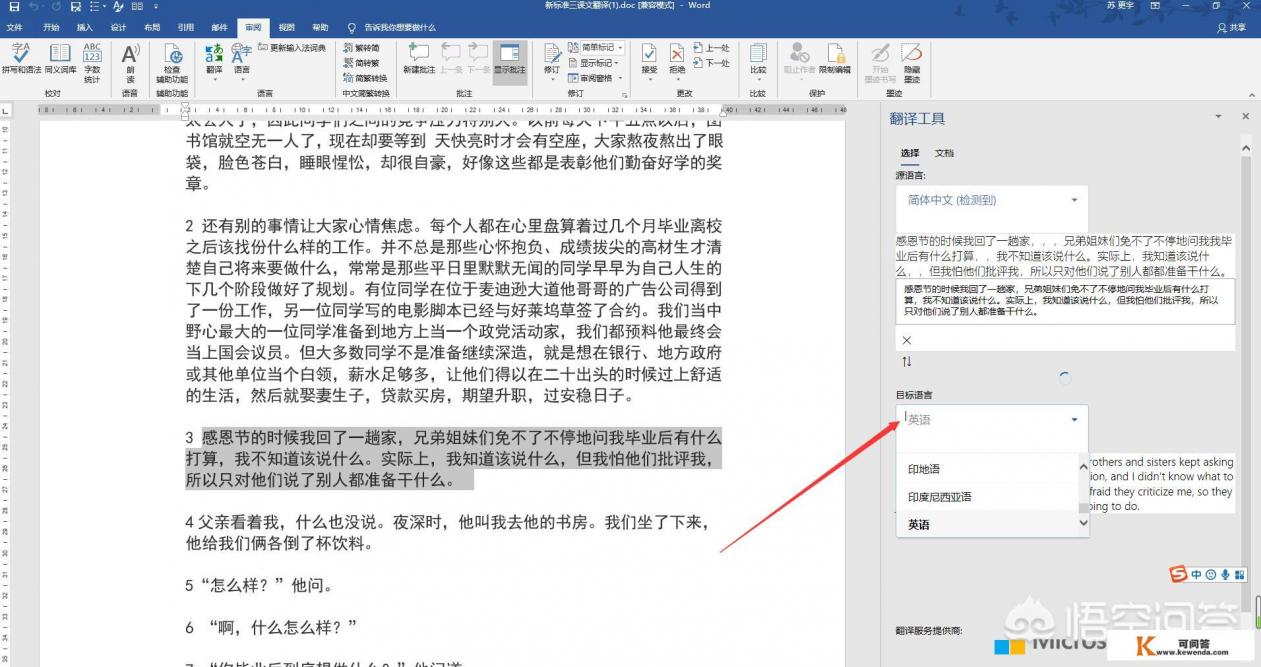Screen dimensions: 1261x667
Task: Open the Language menu (语言)
Action: click(x=242, y=61)
